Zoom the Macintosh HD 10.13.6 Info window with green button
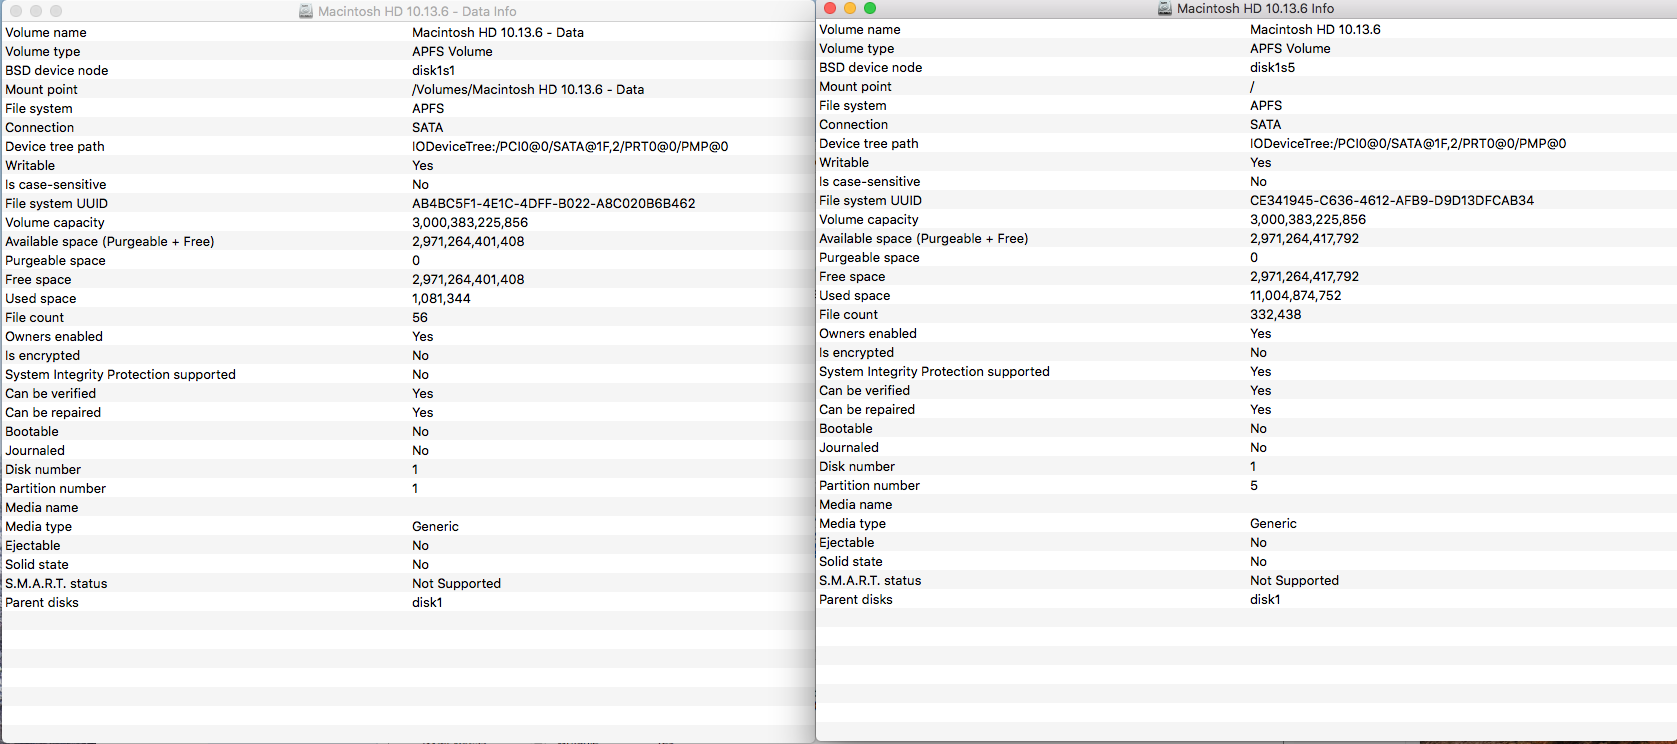 [x=870, y=8]
